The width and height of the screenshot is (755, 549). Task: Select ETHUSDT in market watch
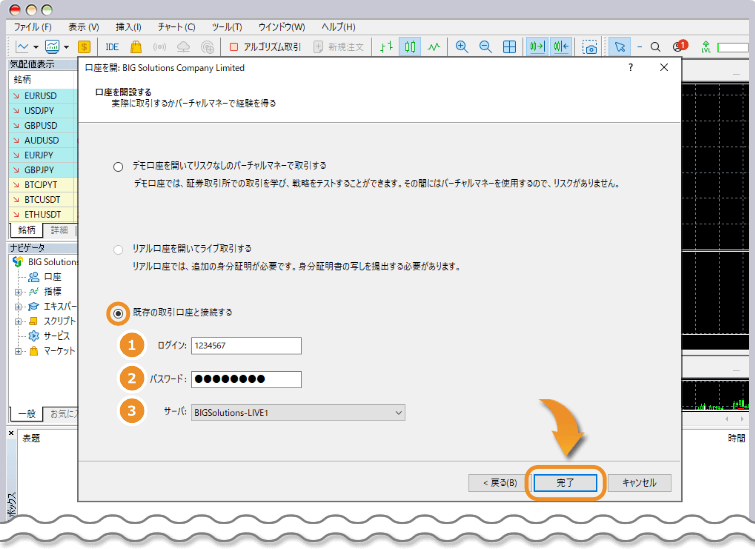tap(43, 215)
